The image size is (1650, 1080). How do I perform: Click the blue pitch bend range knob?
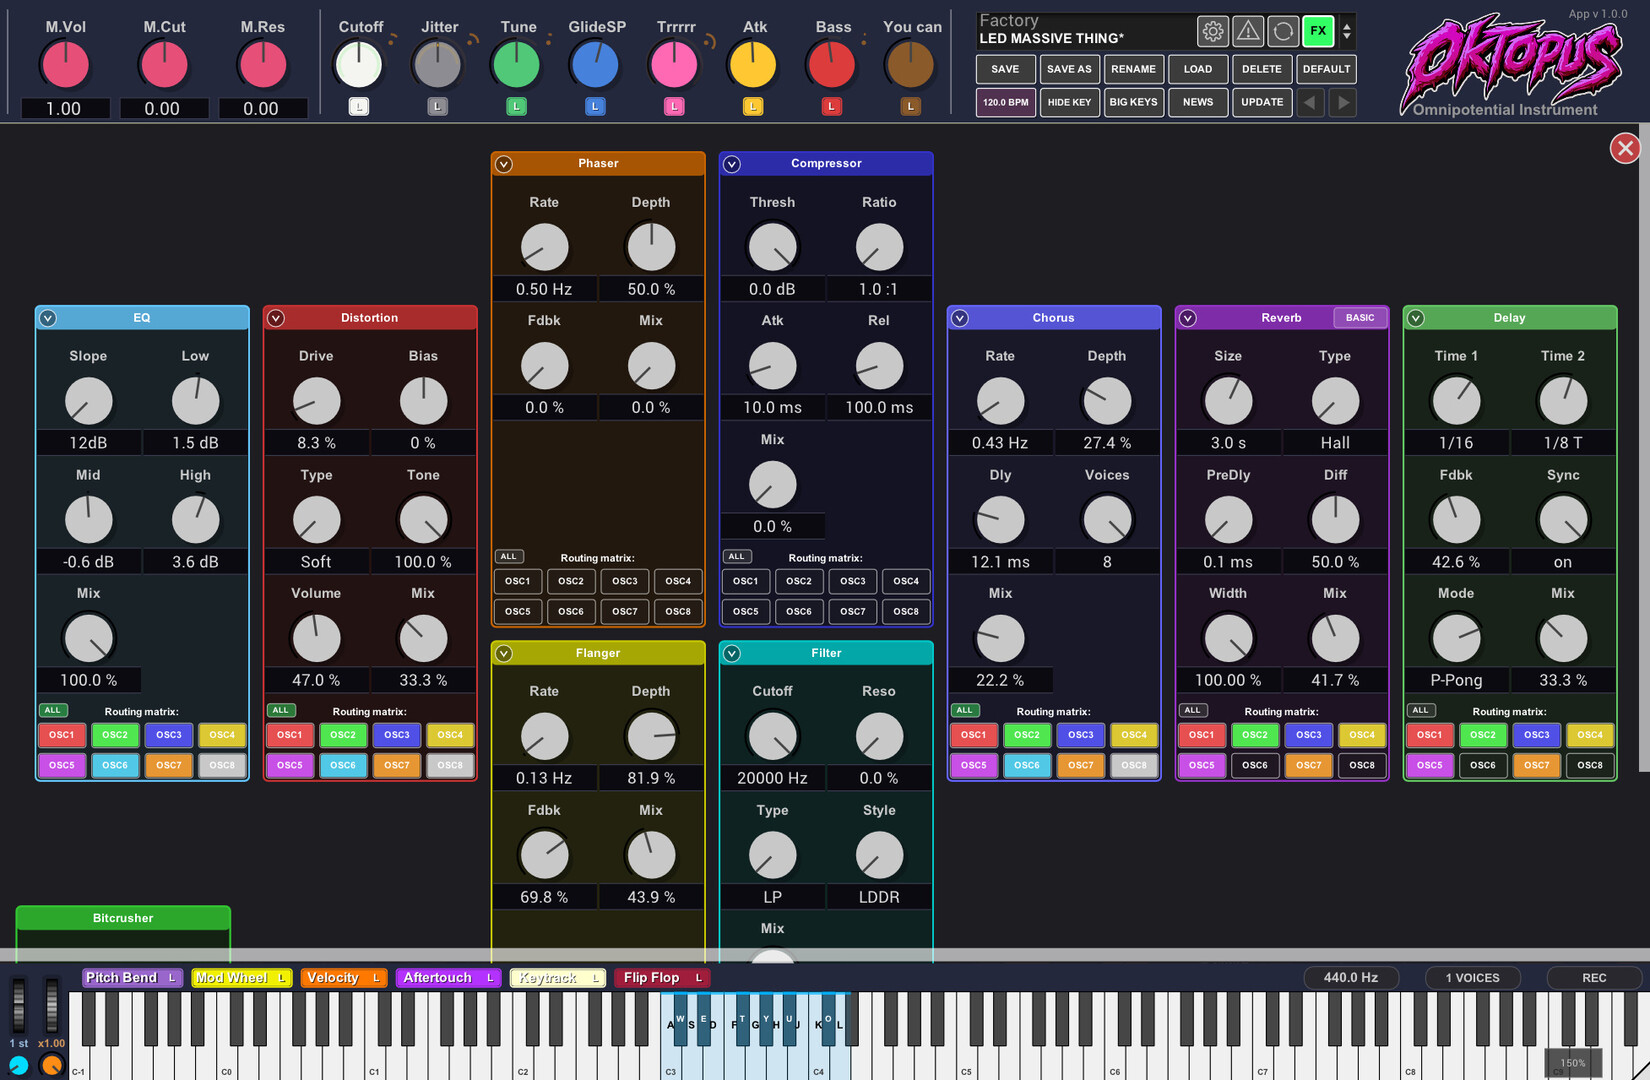click(19, 1065)
